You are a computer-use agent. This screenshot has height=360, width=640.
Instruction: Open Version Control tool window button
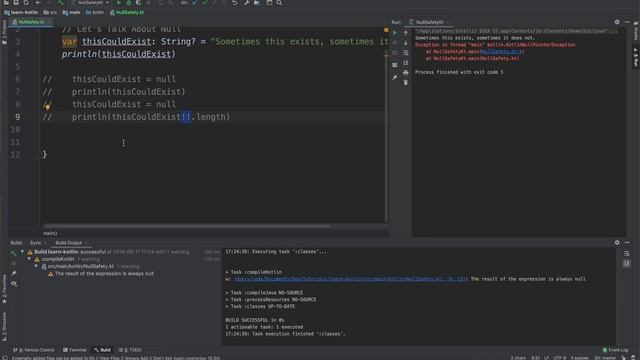click(34, 350)
